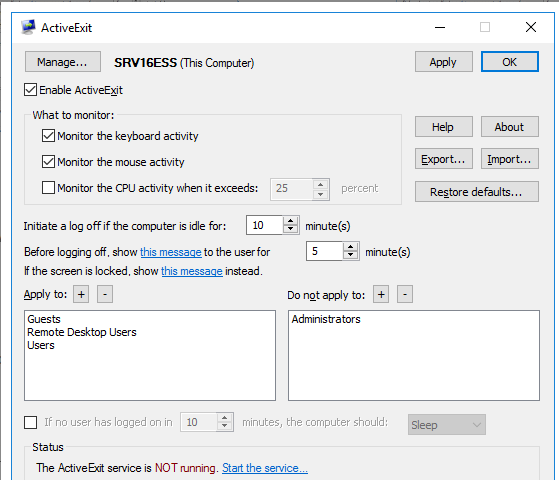559x480 pixels.
Task: Open the log off 'this message' link
Action: click(171, 252)
